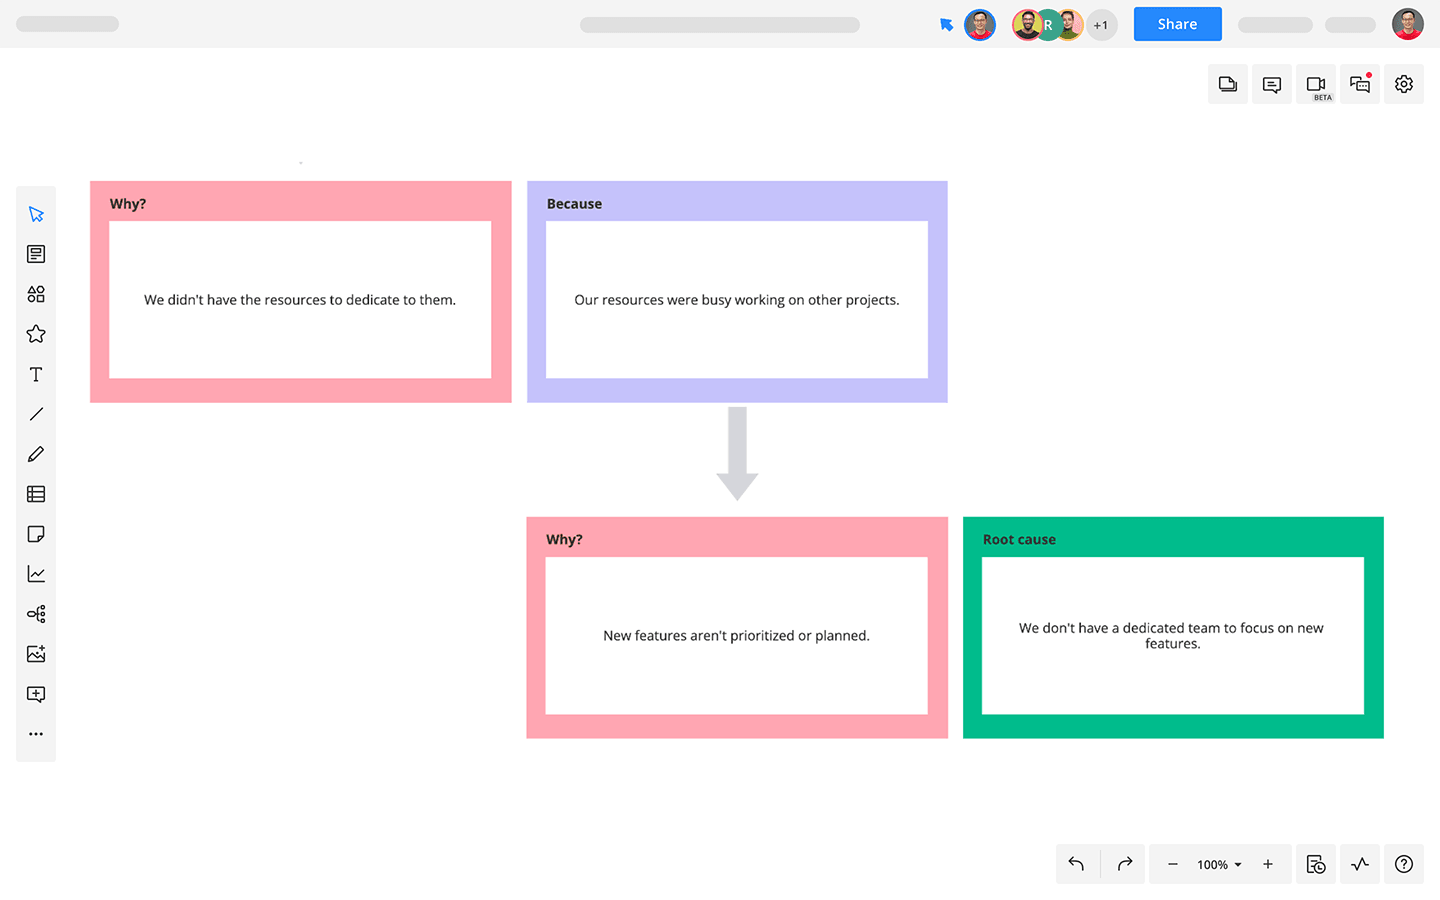
Task: Open the shapes tool in left toolbar
Action: tap(36, 294)
